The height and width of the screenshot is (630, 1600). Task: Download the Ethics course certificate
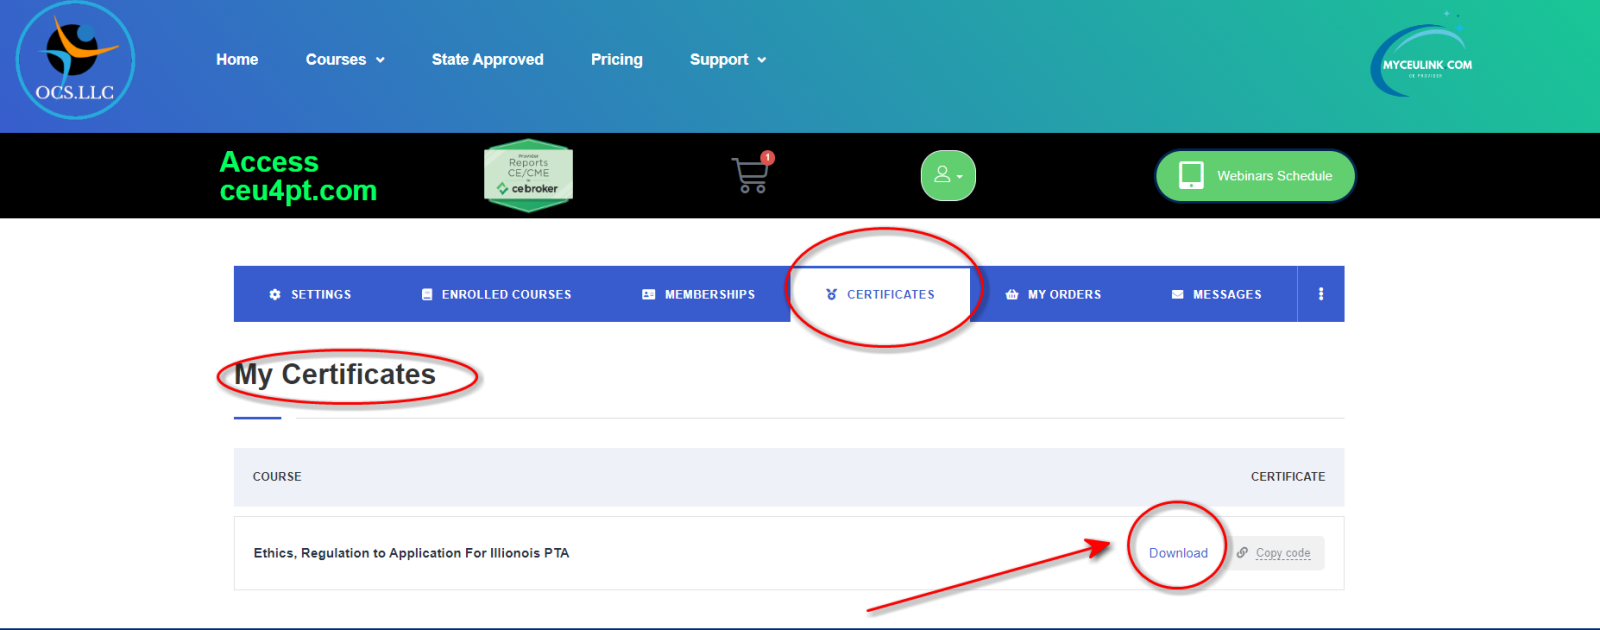[x=1178, y=553]
